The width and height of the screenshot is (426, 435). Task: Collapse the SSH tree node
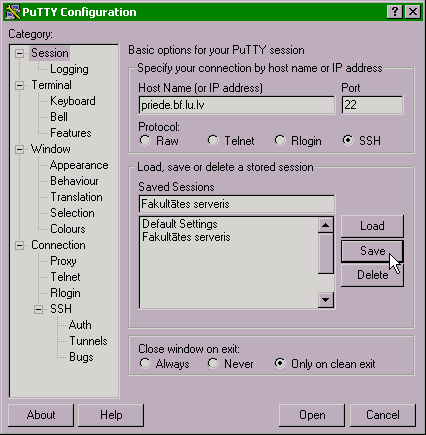tap(38, 309)
